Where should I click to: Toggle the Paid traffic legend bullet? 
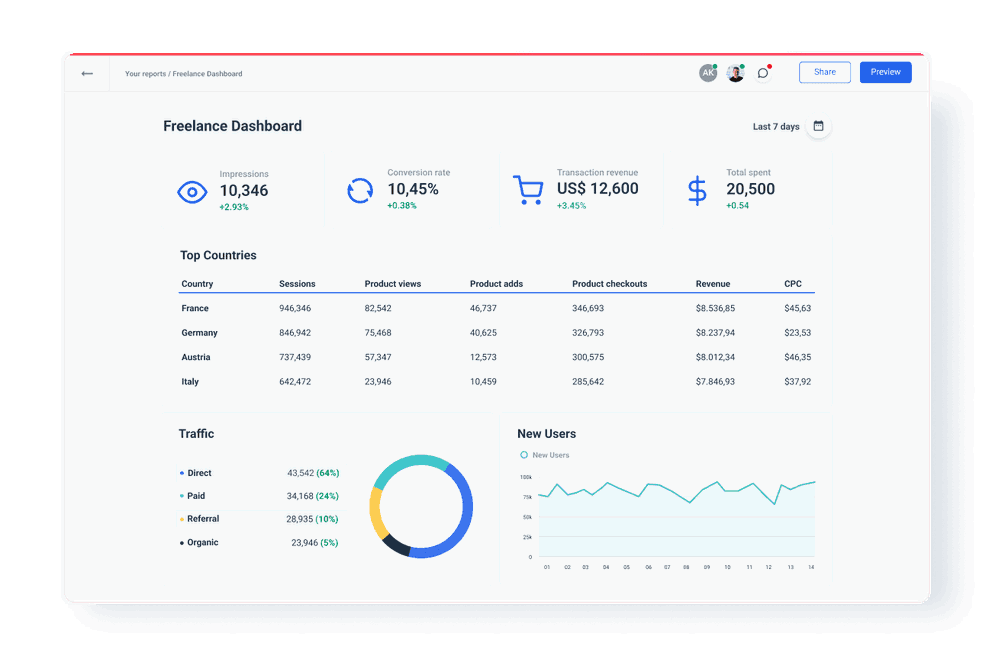(x=179, y=496)
